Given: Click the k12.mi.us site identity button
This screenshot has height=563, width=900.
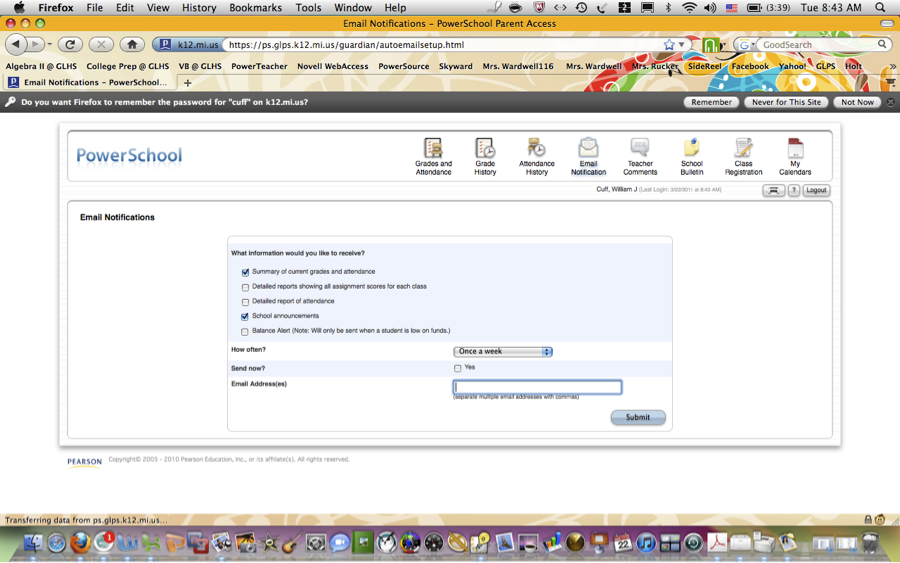Looking at the screenshot, I should point(189,45).
